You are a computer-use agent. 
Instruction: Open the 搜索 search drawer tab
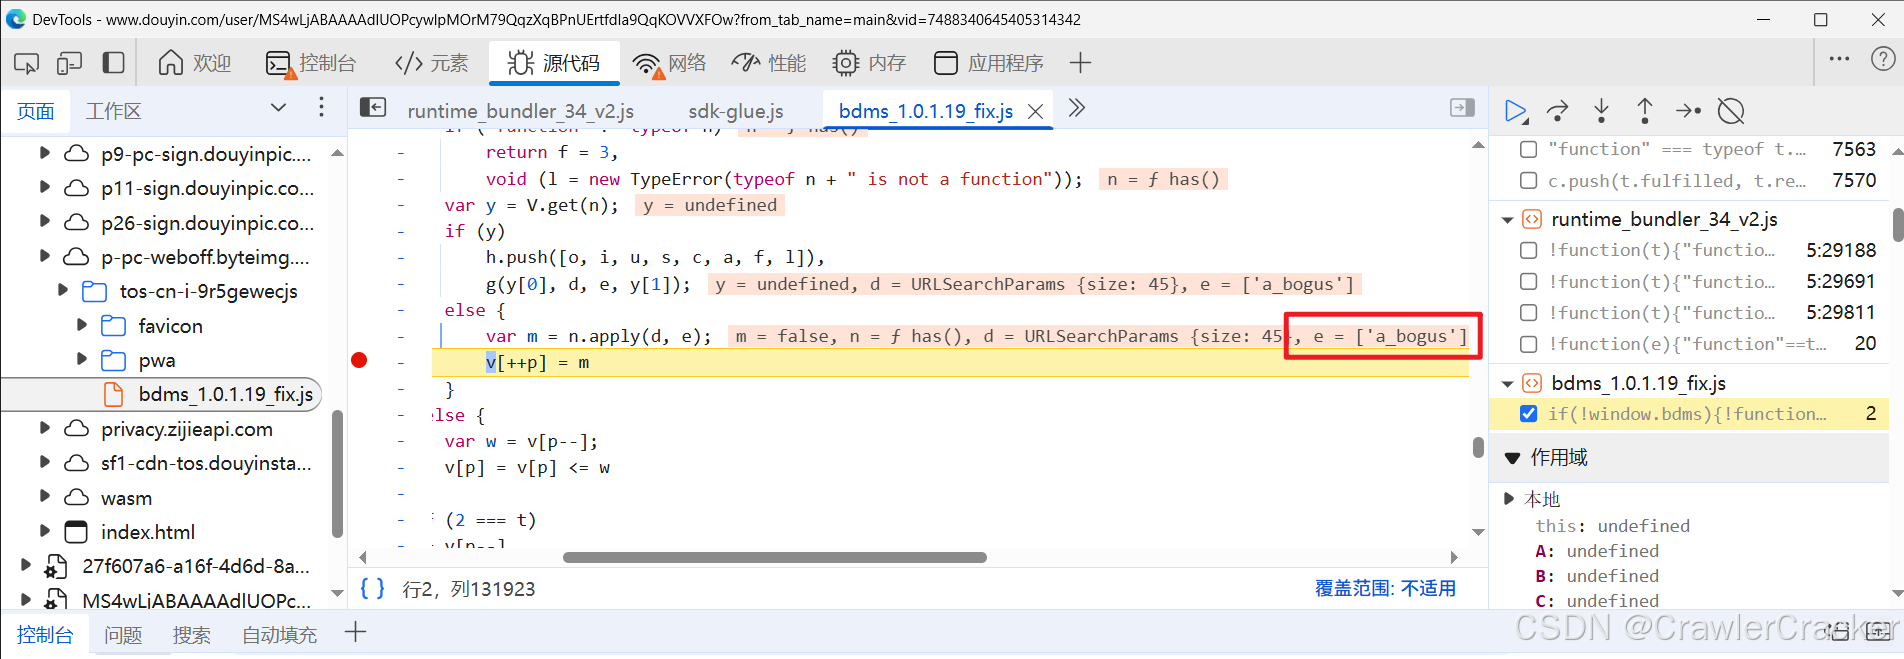pyautogui.click(x=191, y=635)
